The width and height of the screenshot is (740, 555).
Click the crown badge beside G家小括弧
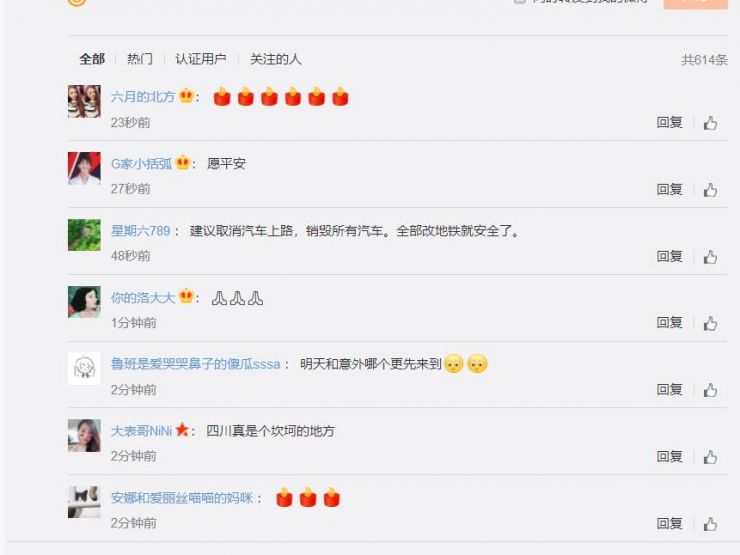click(182, 163)
